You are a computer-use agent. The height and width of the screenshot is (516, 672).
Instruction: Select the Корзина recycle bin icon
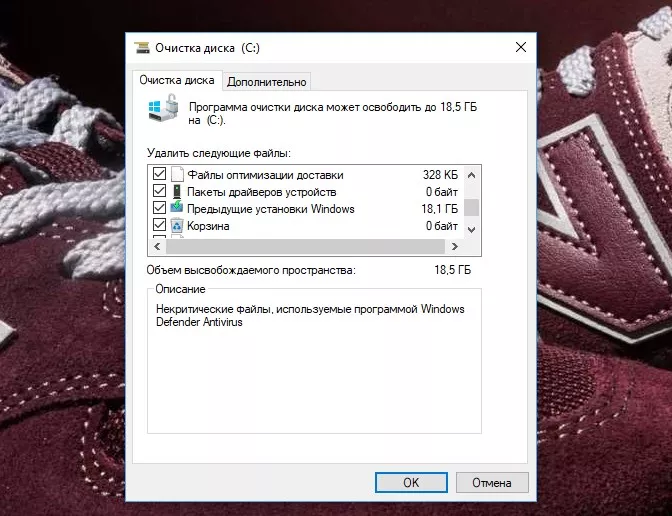click(176, 226)
